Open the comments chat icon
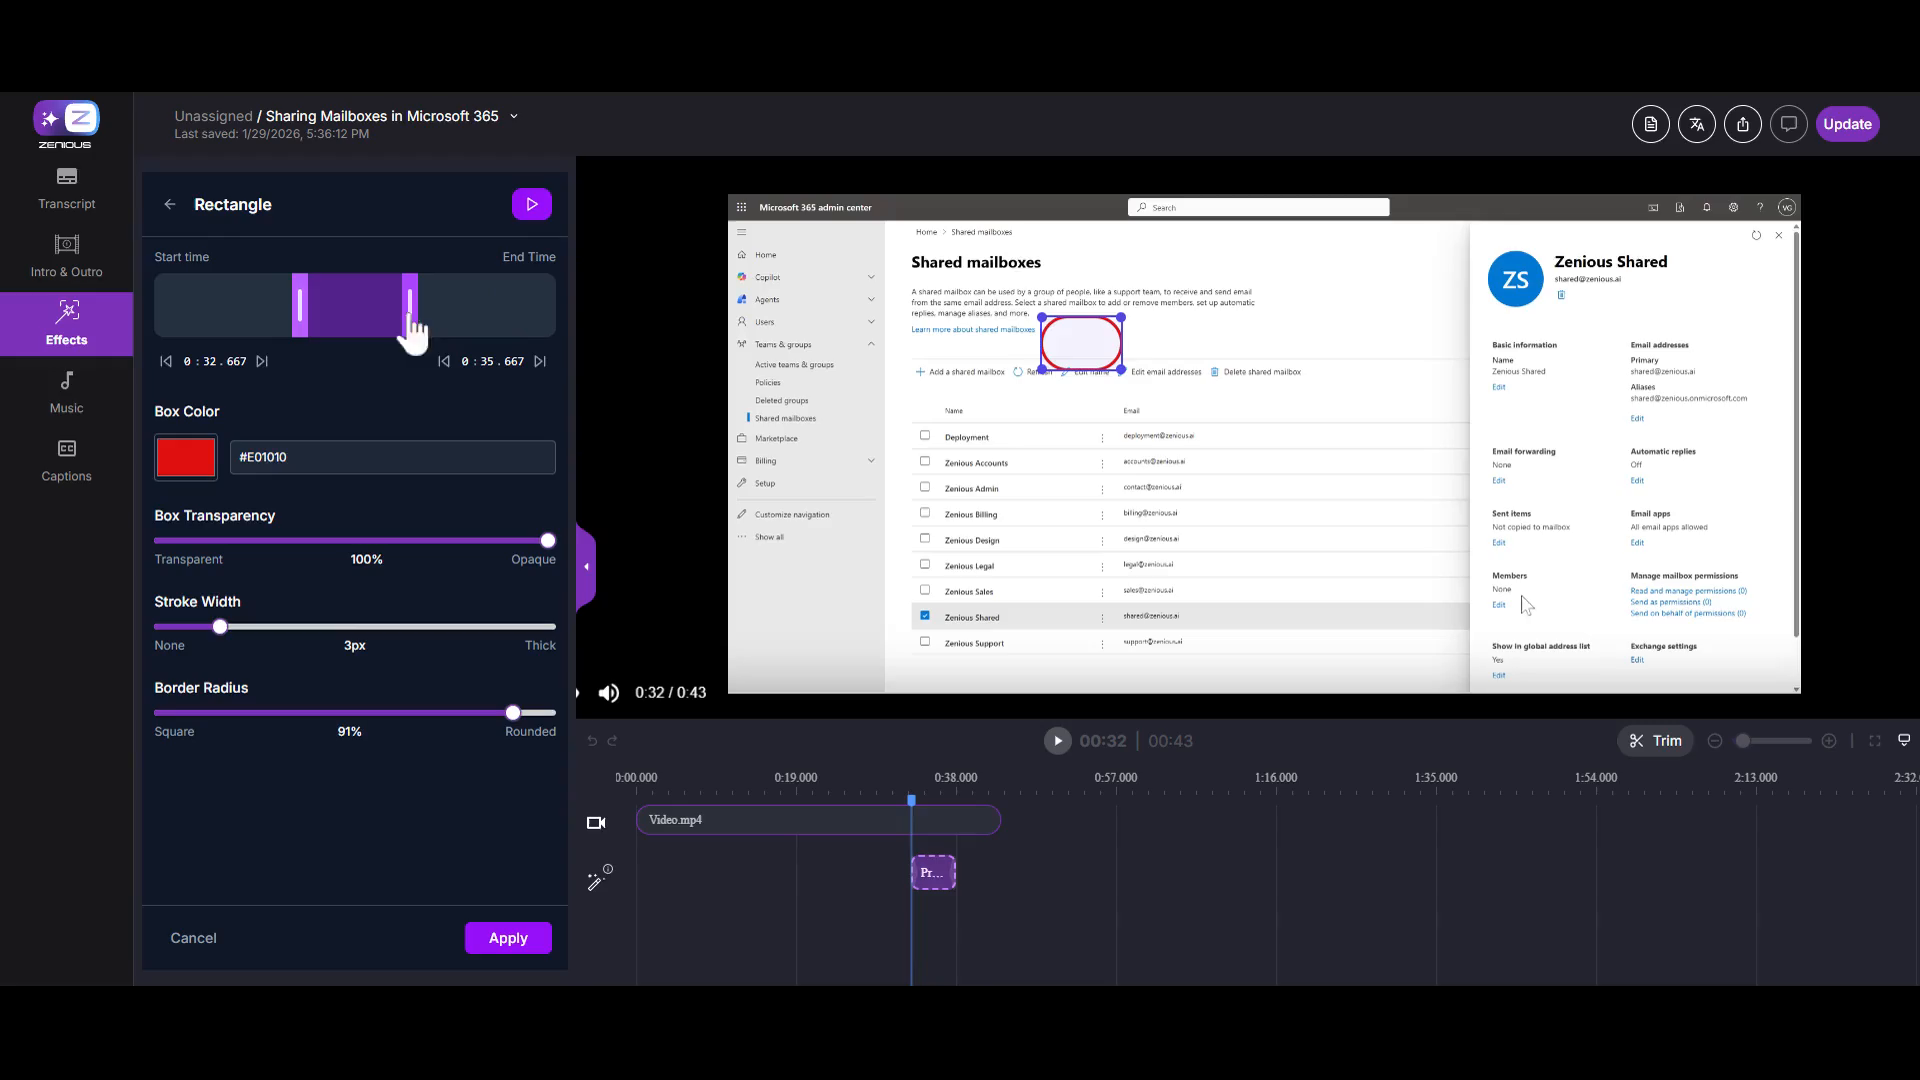 pyautogui.click(x=1788, y=124)
